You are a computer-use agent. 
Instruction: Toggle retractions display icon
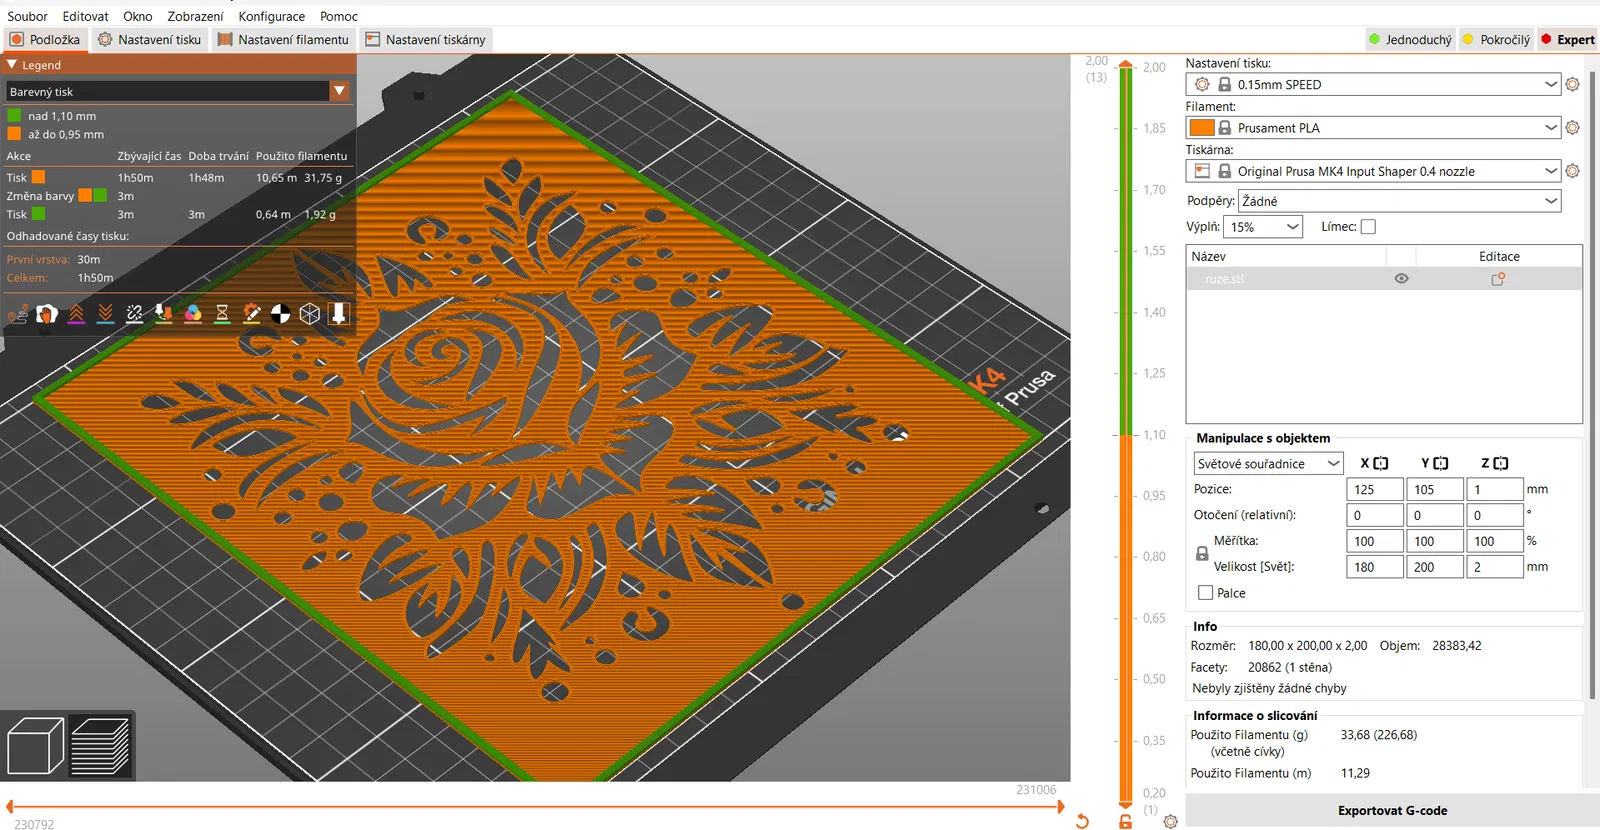[76, 314]
